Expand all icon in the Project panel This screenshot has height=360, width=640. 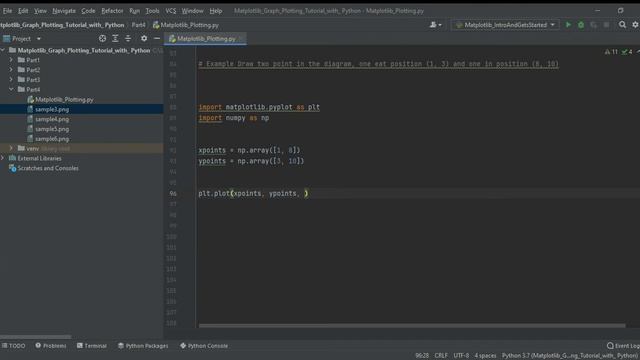pos(115,38)
